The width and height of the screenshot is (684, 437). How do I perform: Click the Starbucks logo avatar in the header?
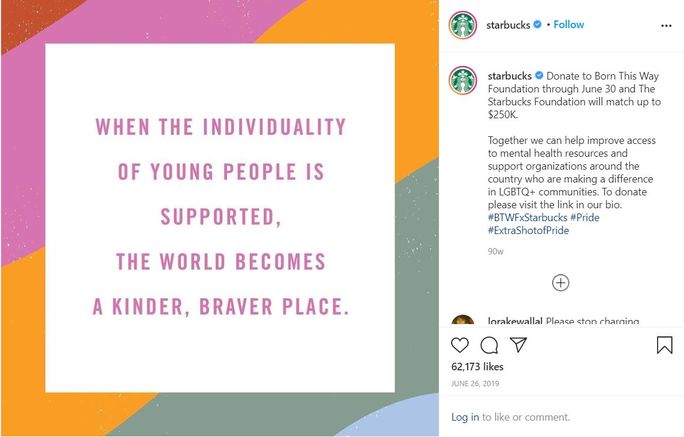[x=462, y=25]
